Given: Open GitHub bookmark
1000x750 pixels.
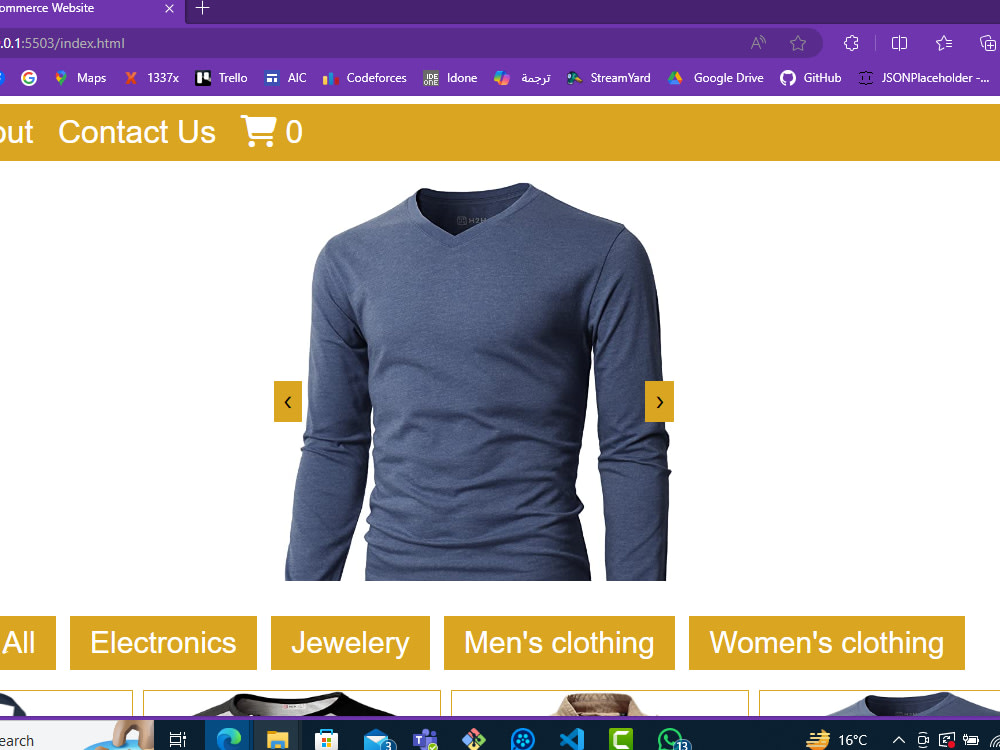Looking at the screenshot, I should (x=811, y=78).
